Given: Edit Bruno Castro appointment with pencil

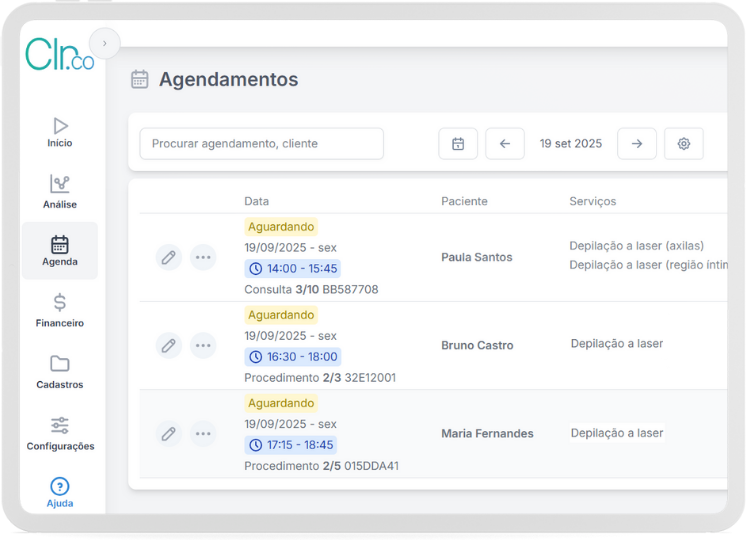Looking at the screenshot, I should click(x=168, y=345).
